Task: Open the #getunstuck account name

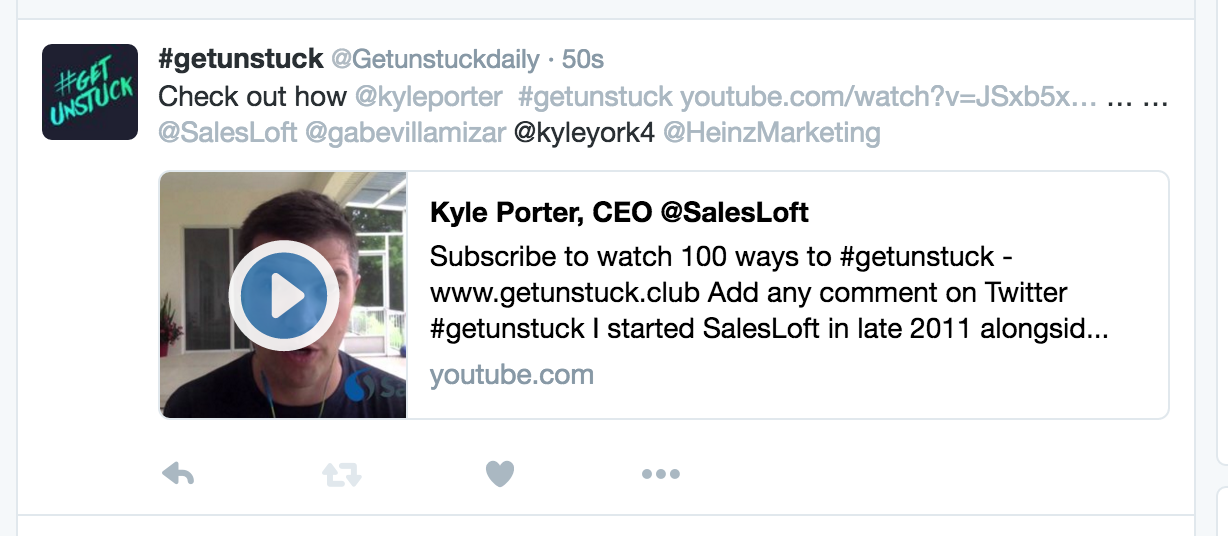Action: pyautogui.click(x=240, y=60)
